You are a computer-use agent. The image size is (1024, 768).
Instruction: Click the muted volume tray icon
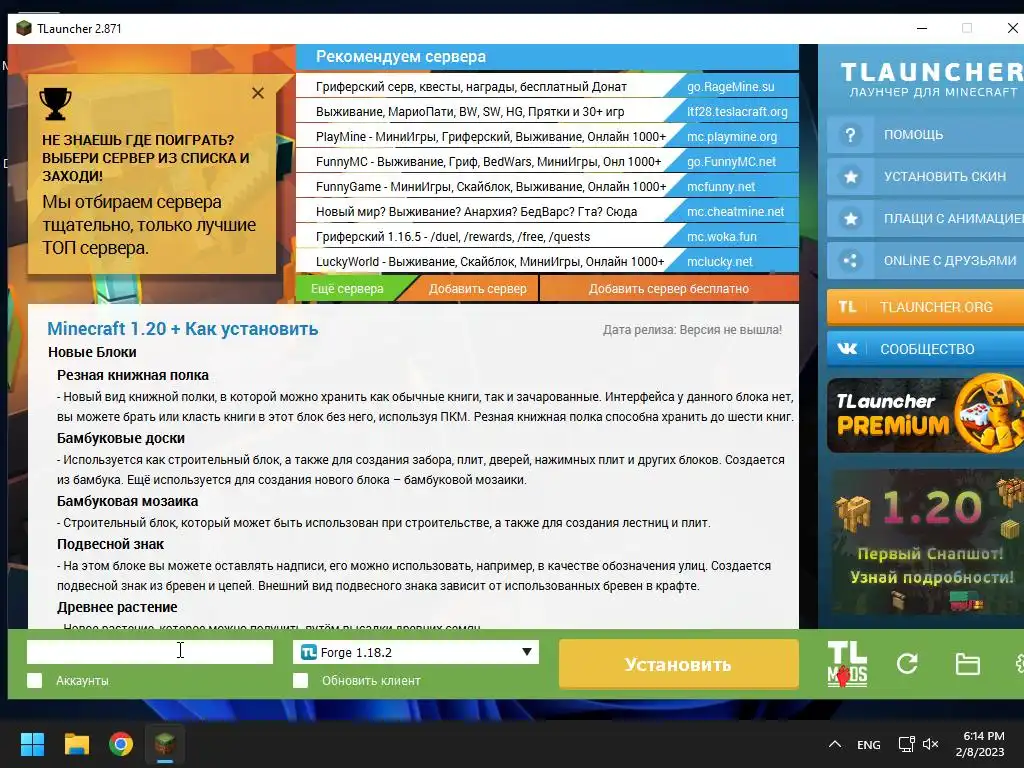930,744
